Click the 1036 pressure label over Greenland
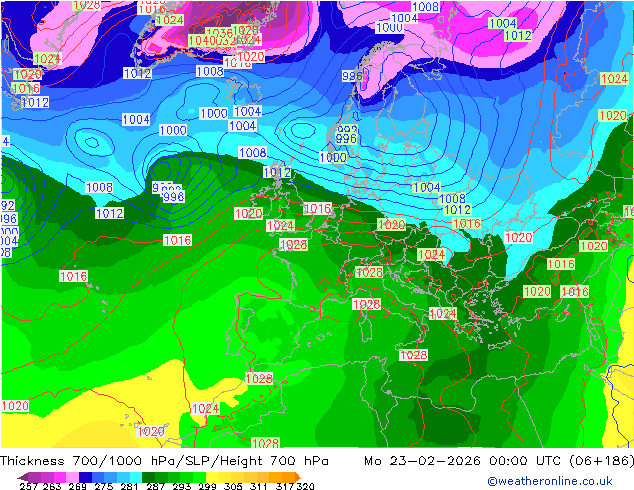This screenshot has width=634, height=490. 219,33
